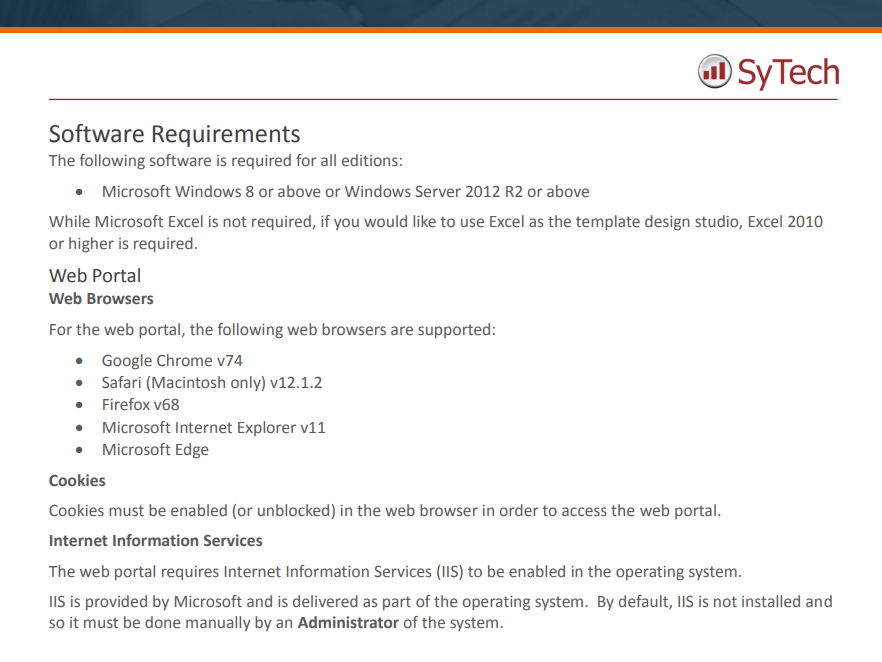Click the sentence mentioning Excel 2010

436,233
